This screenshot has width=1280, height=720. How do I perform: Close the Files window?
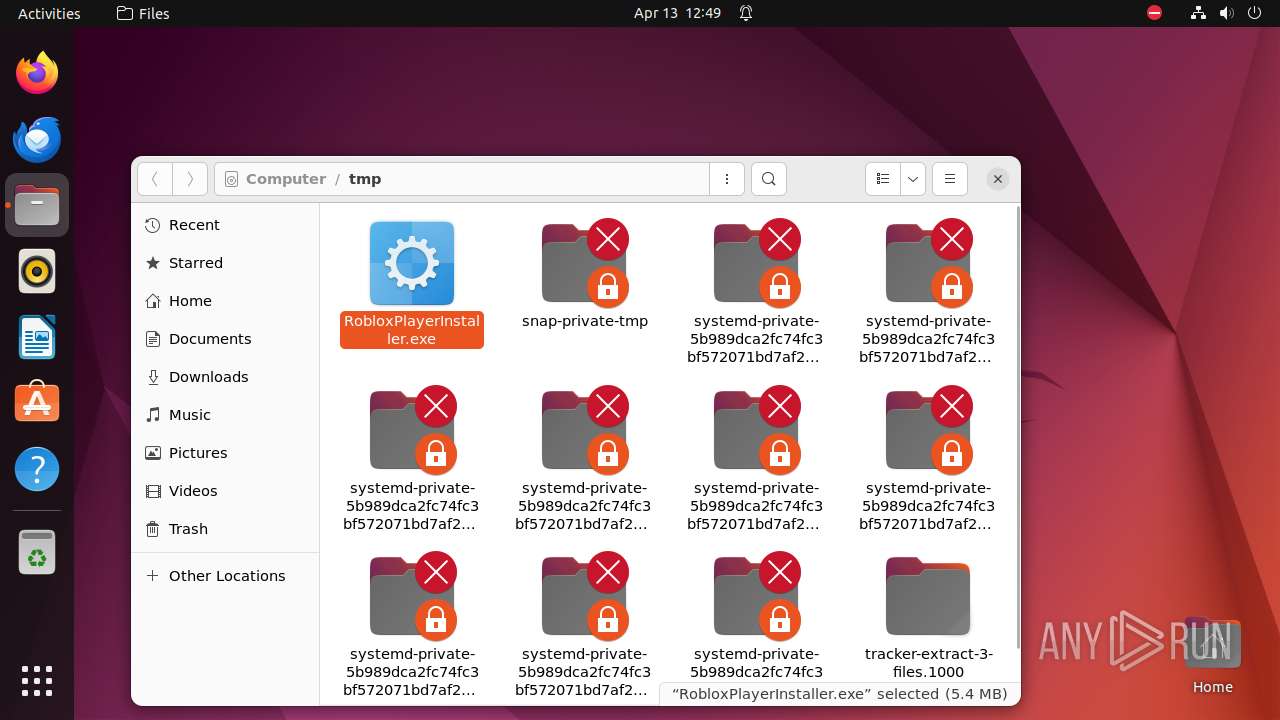click(998, 179)
